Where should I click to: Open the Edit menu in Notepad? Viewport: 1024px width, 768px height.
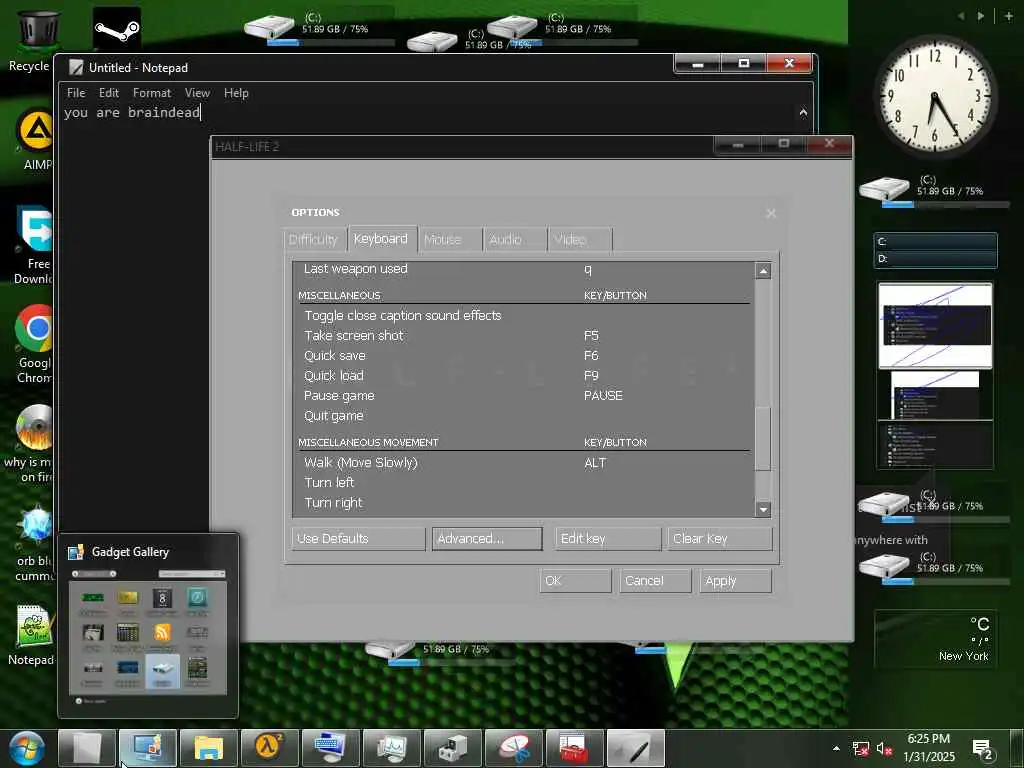click(109, 93)
